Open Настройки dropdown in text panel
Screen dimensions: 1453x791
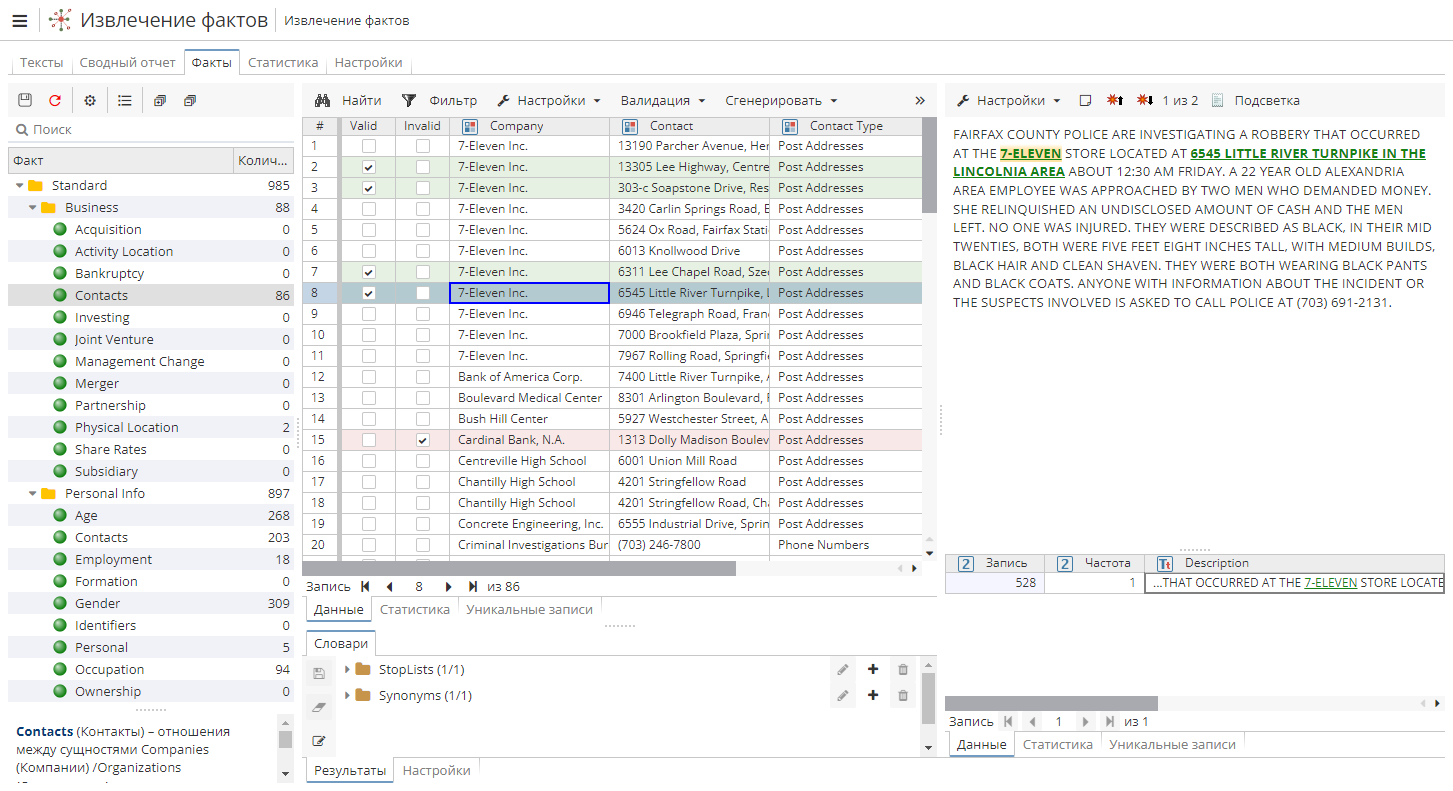[1008, 100]
